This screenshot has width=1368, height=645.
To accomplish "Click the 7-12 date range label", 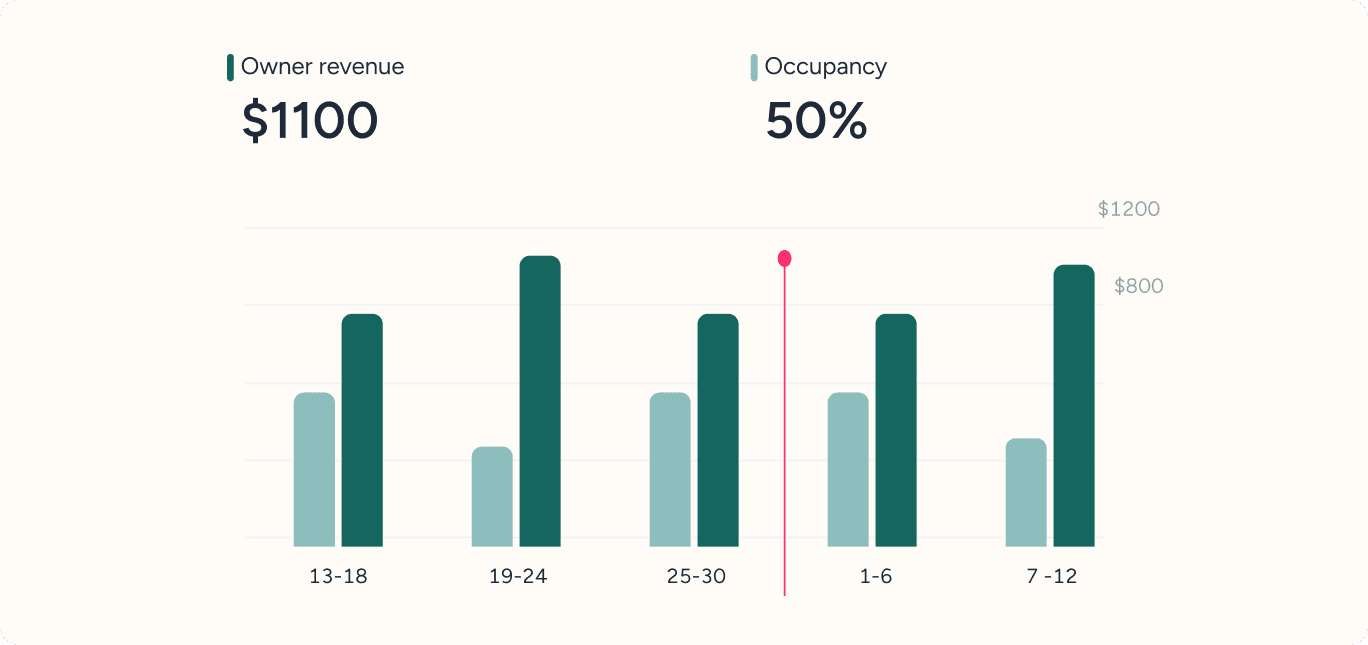I will tap(1051, 577).
